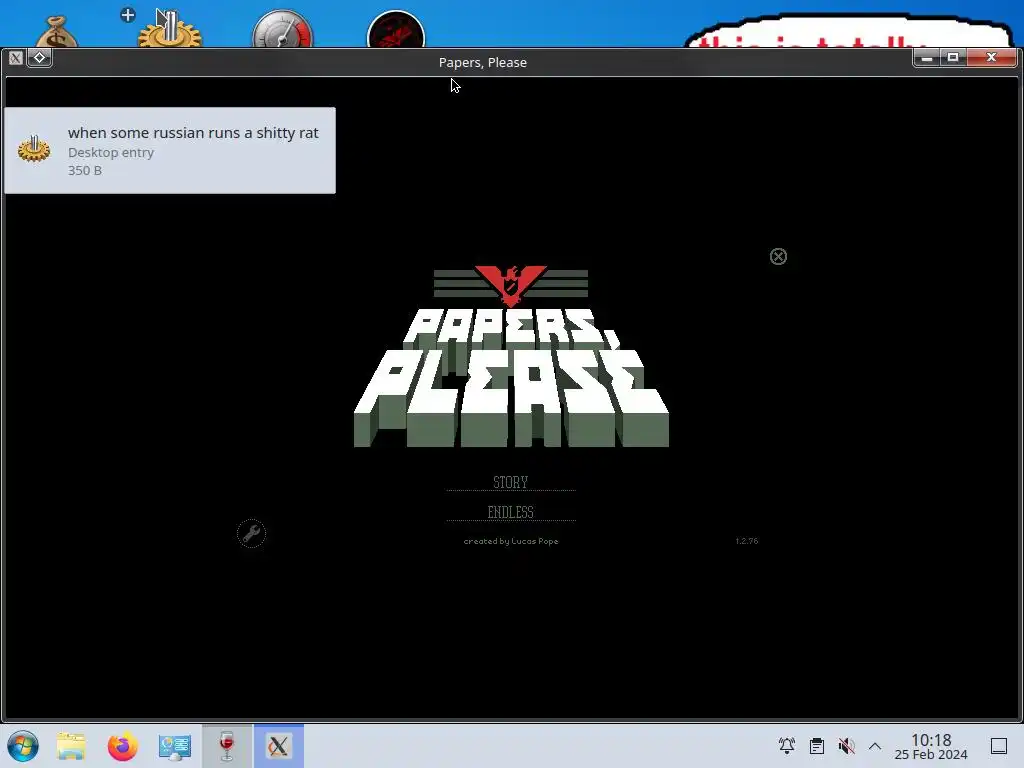The width and height of the screenshot is (1024, 768).
Task: Close the Papers, Please window
Action: pyautogui.click(x=991, y=58)
